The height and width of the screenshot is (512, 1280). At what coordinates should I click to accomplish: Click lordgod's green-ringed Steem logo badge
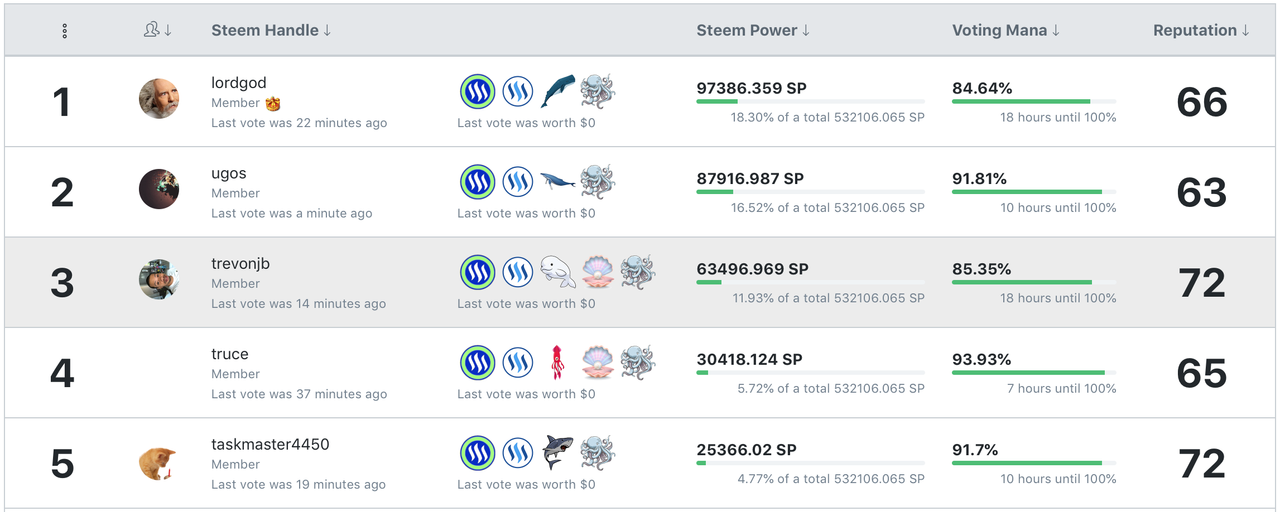478,92
